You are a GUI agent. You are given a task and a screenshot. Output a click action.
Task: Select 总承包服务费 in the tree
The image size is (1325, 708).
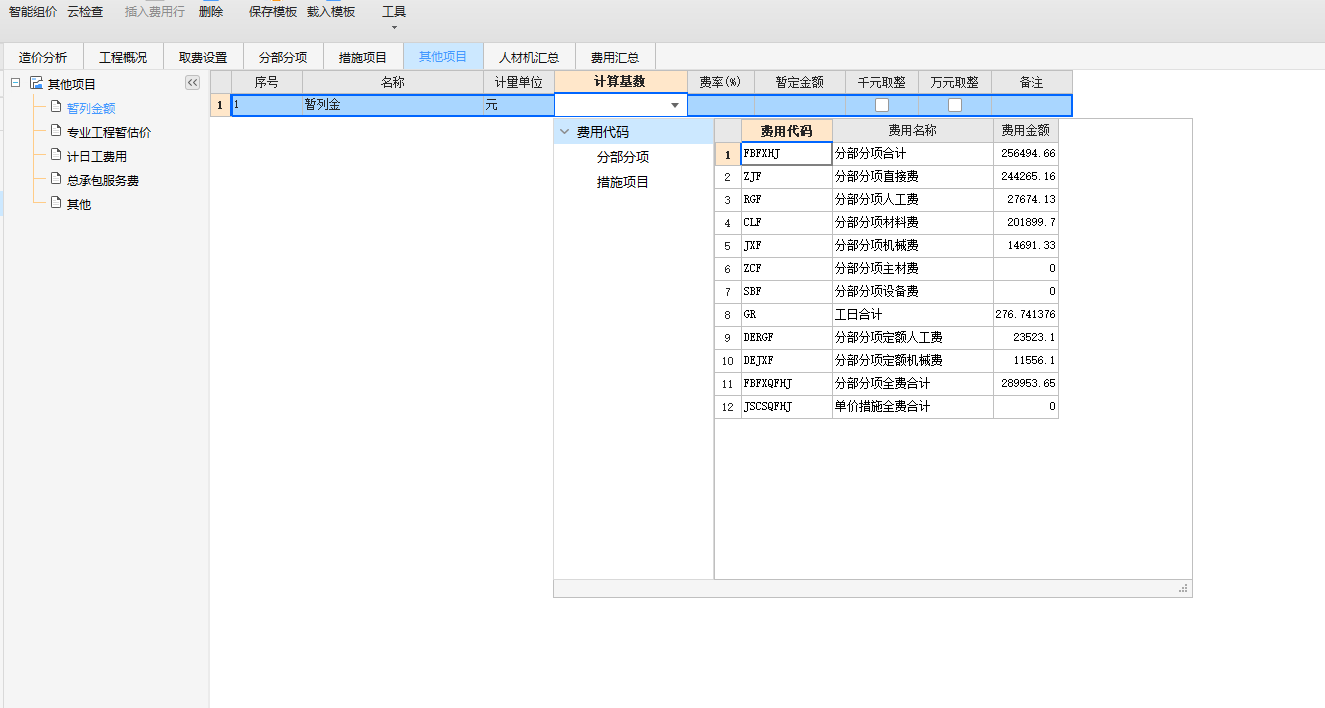103,180
